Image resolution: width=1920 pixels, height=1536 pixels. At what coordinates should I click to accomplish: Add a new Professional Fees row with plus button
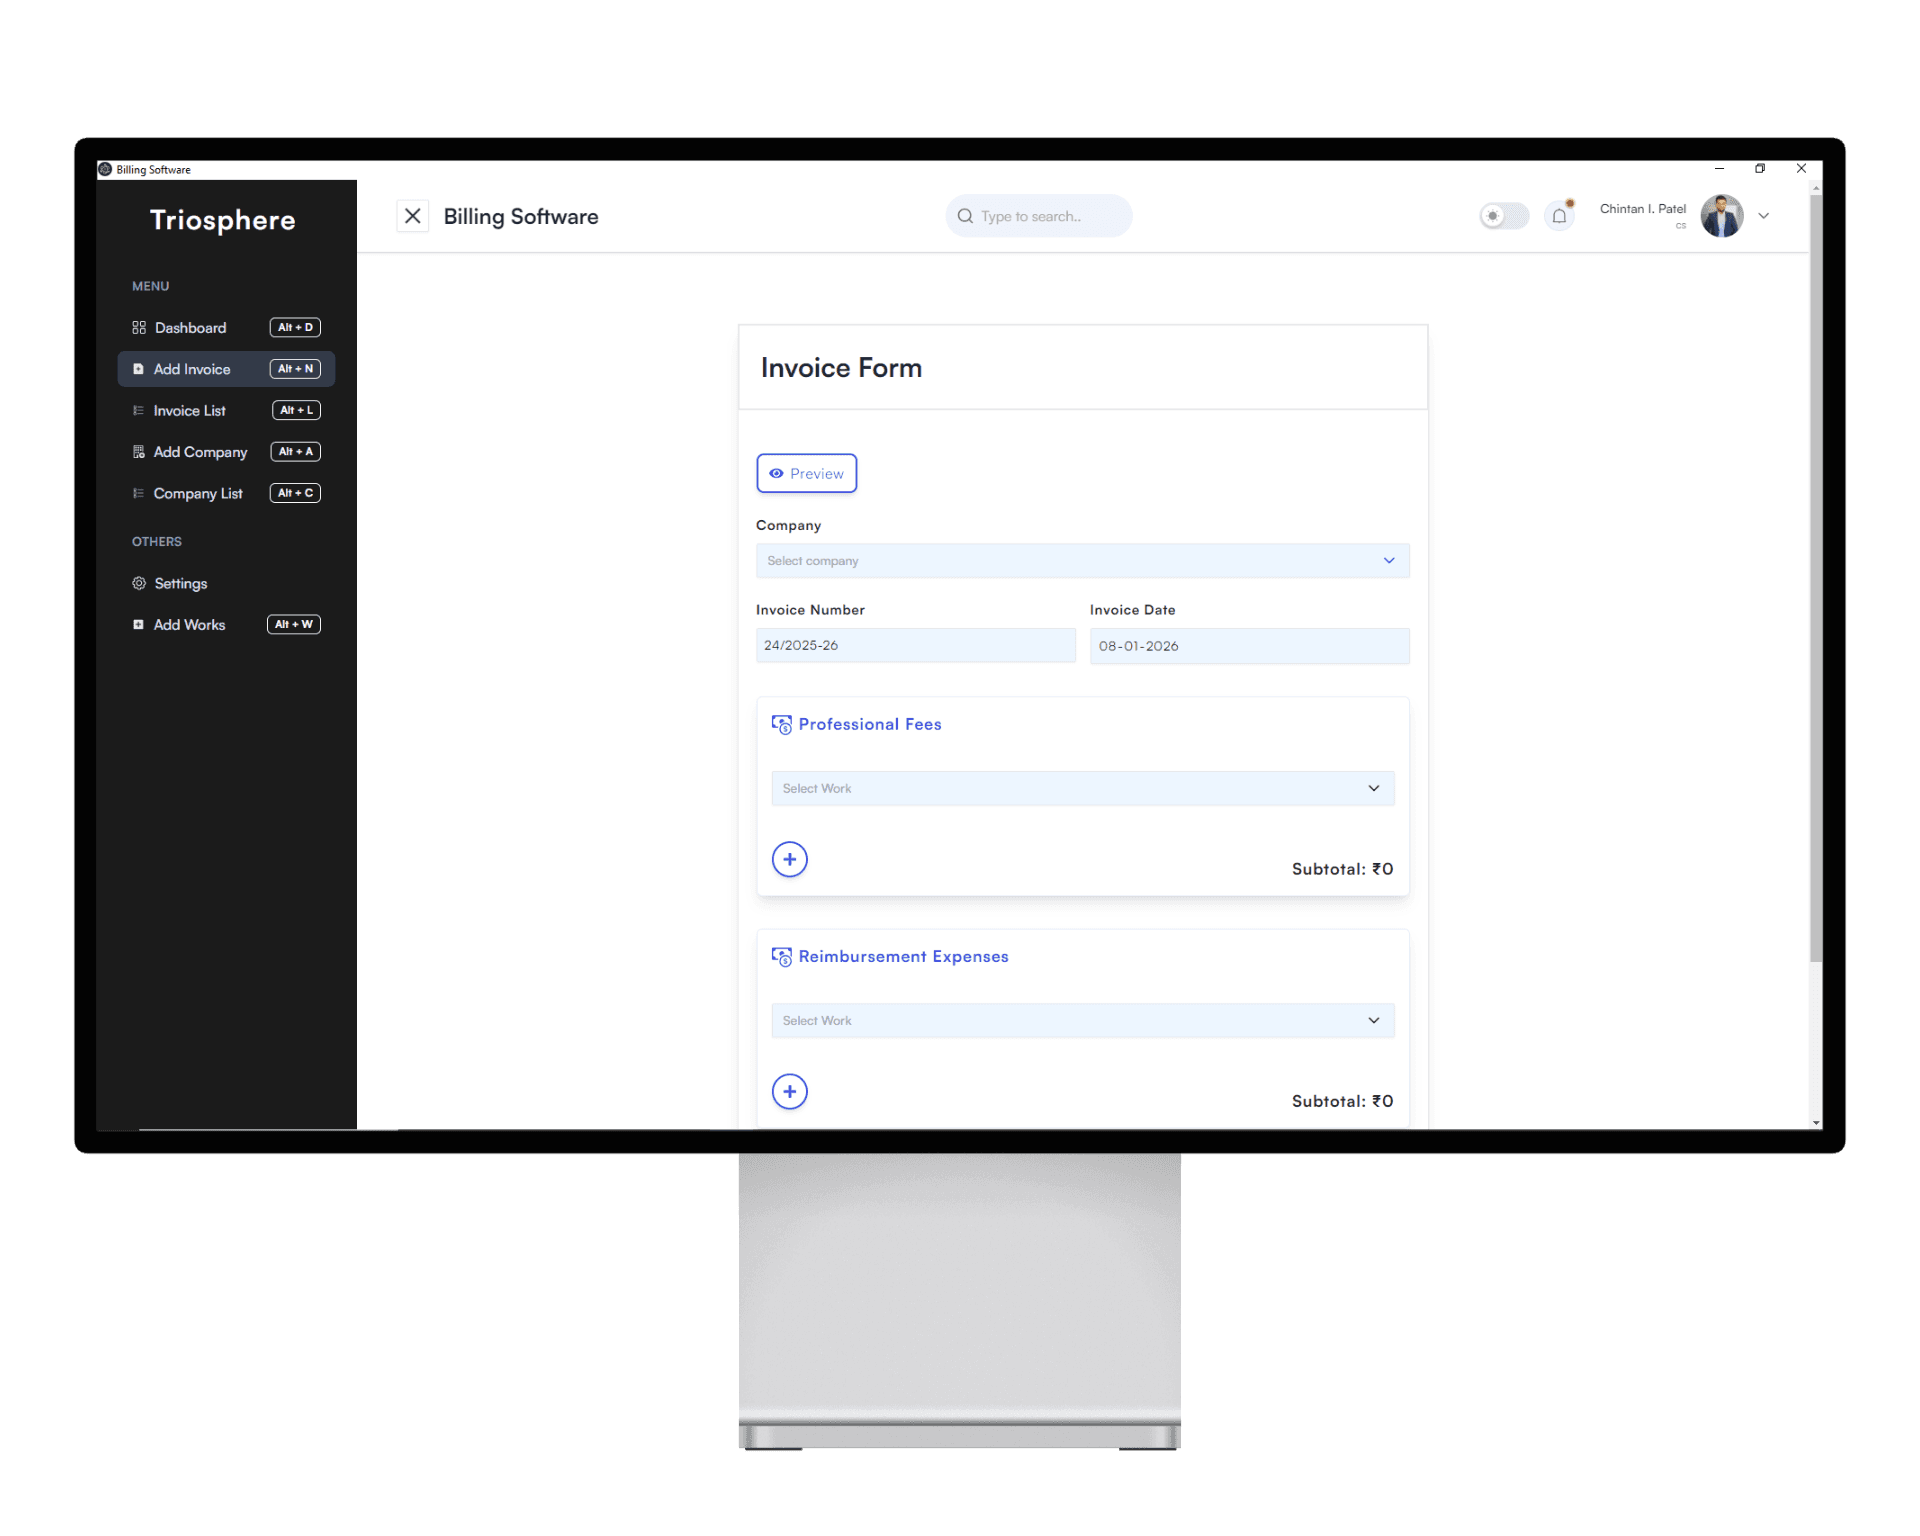click(x=789, y=859)
